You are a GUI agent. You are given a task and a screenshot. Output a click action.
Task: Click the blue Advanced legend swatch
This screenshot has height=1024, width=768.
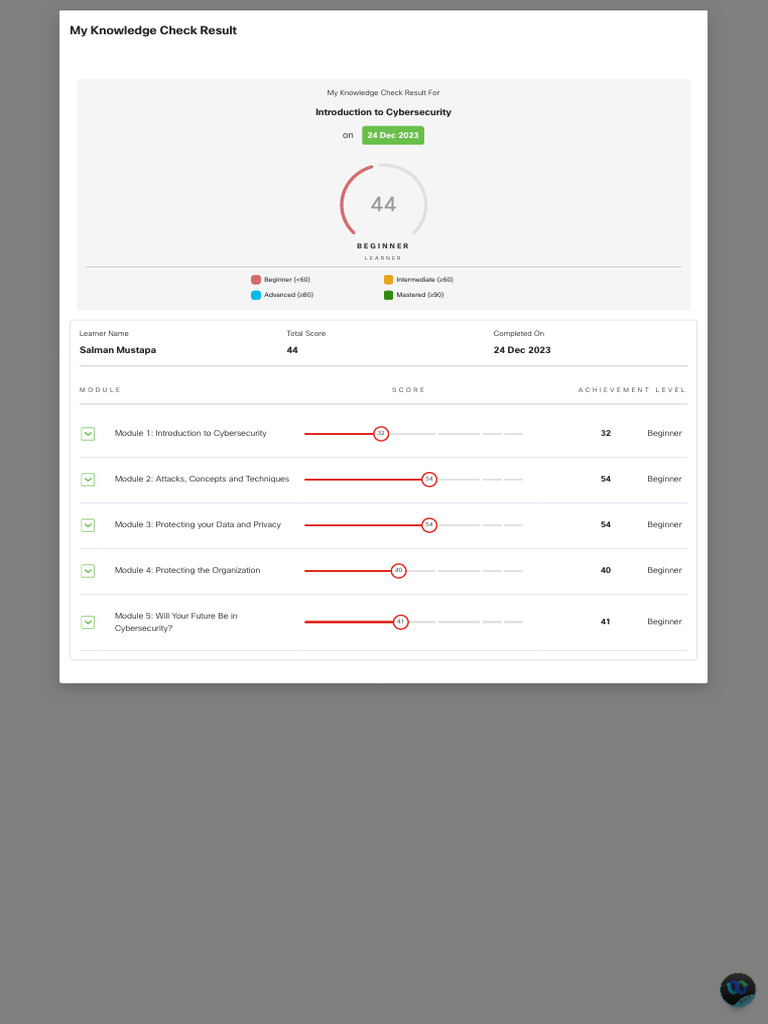pos(256,295)
